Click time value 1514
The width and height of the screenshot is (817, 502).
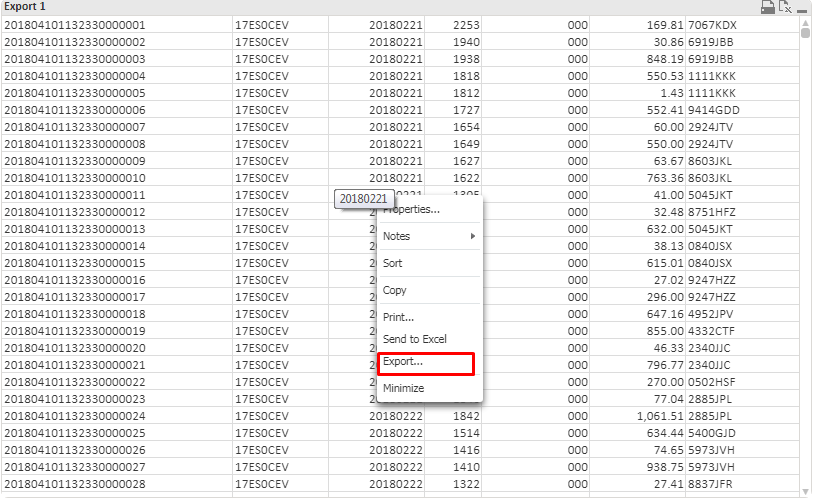(x=466, y=433)
